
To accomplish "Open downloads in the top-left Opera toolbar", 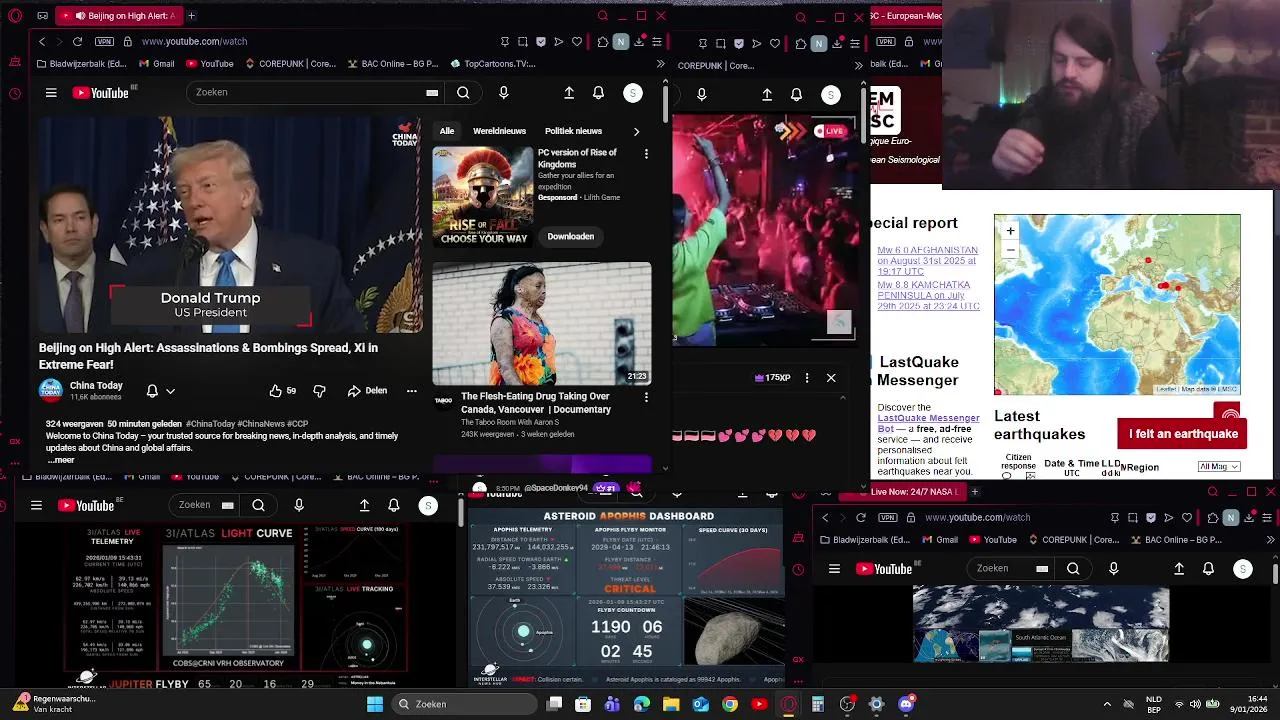I will click(x=639, y=42).
